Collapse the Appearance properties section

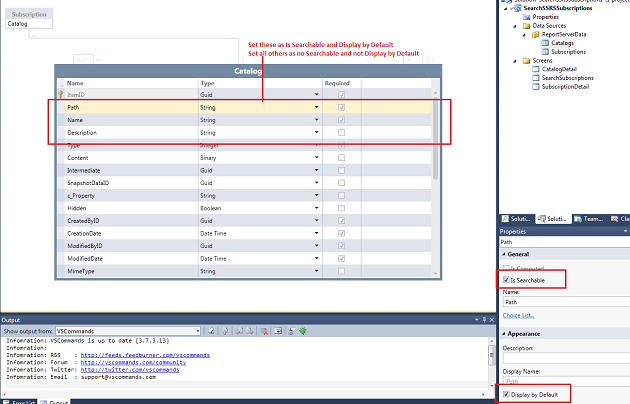[504, 334]
